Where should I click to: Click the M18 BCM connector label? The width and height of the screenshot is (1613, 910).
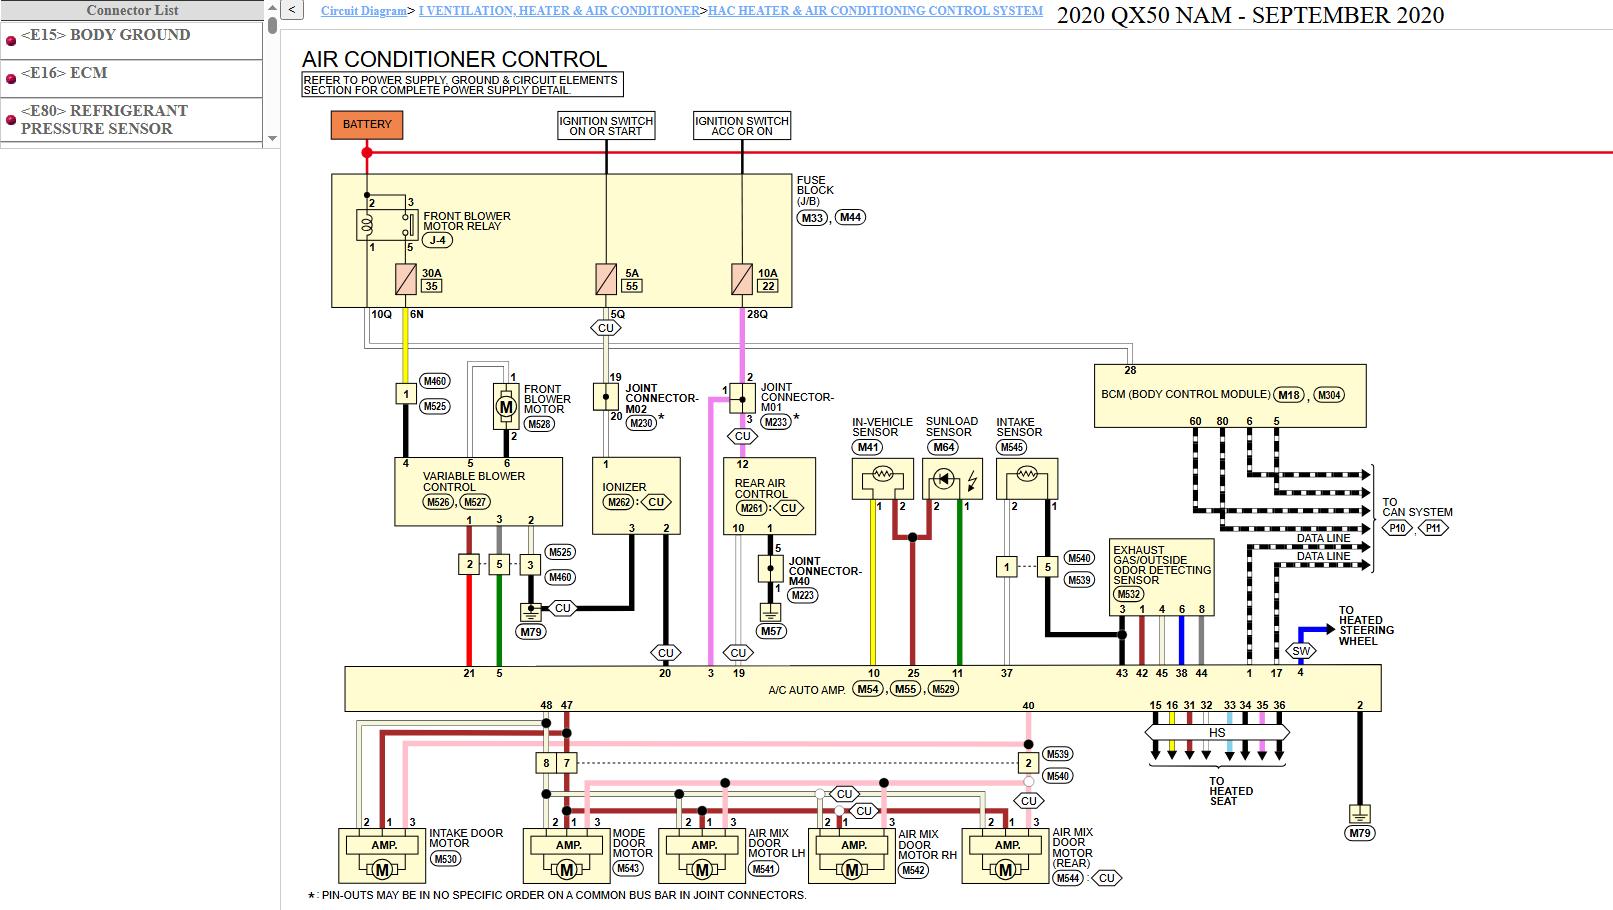pyautogui.click(x=1290, y=395)
